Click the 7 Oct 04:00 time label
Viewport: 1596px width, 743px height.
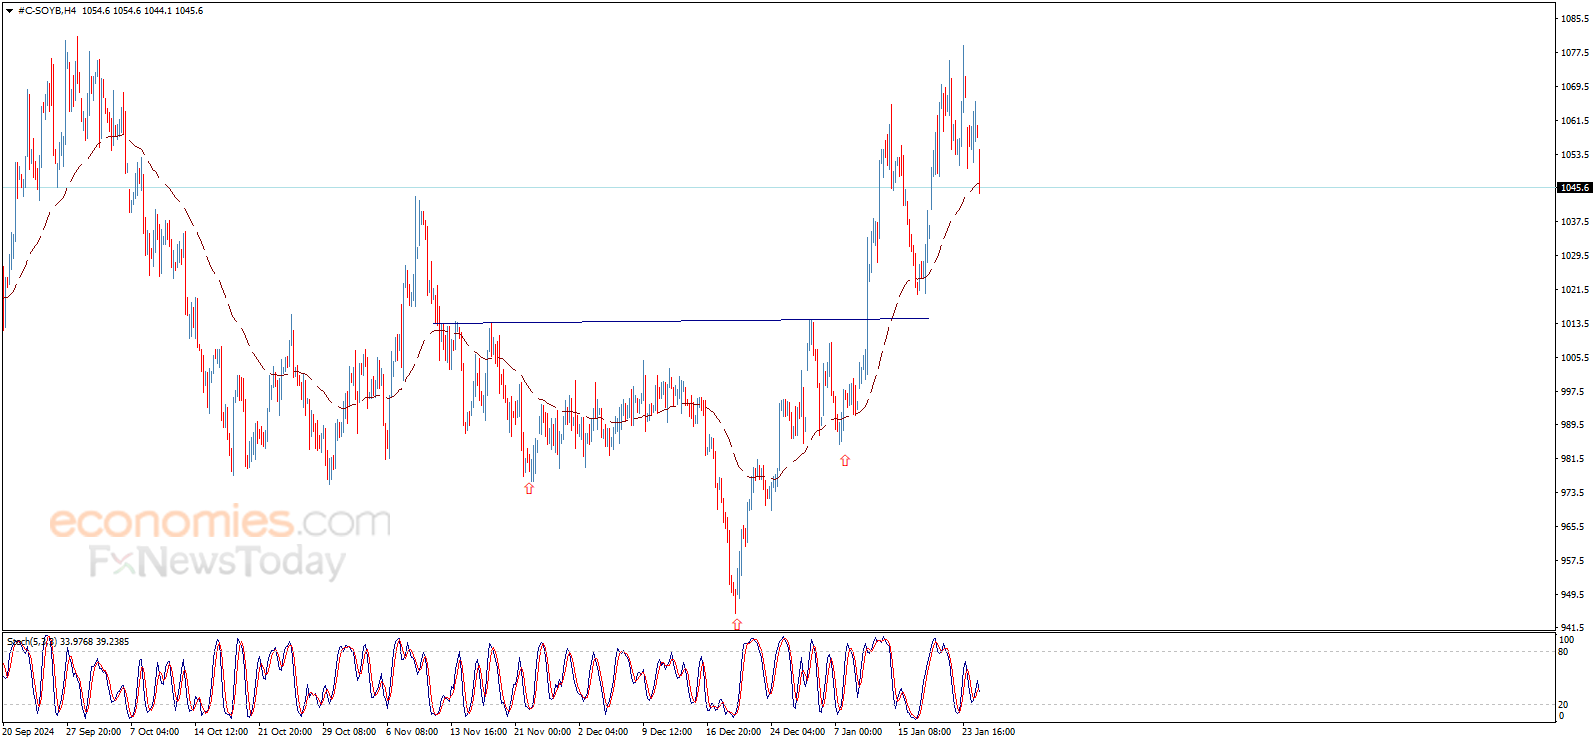155,732
